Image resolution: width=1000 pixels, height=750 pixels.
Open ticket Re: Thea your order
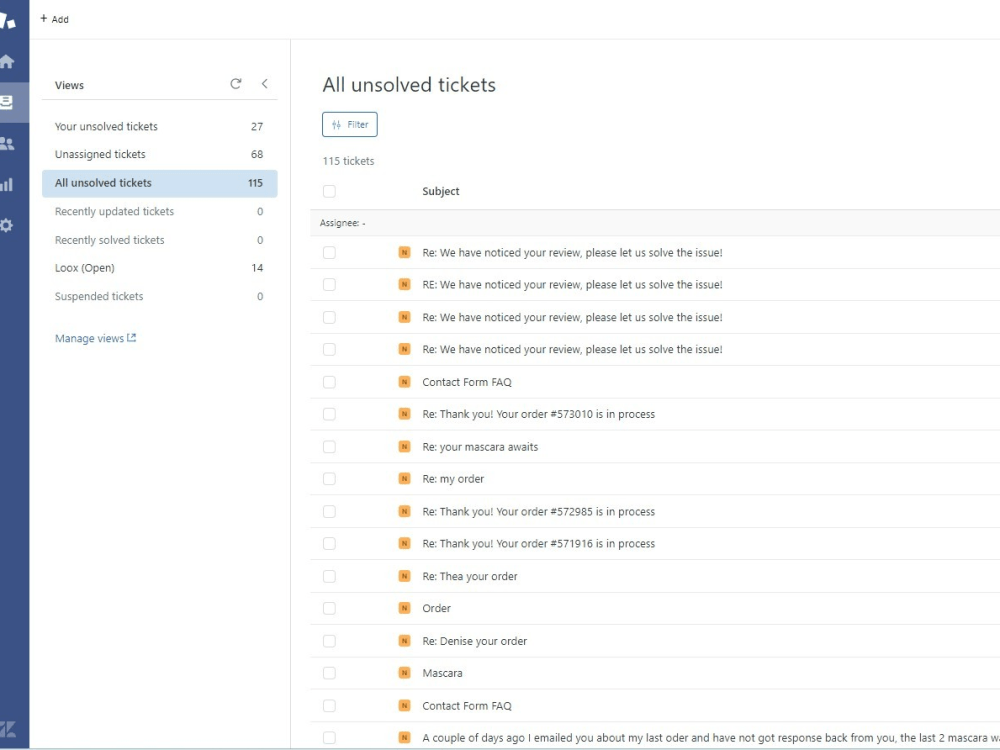coord(469,576)
